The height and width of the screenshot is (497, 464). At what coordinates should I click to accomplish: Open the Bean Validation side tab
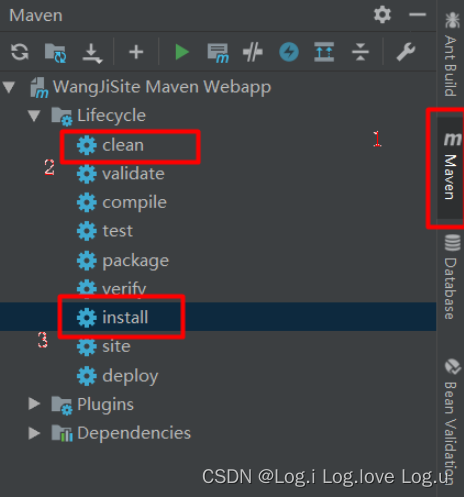(x=451, y=422)
